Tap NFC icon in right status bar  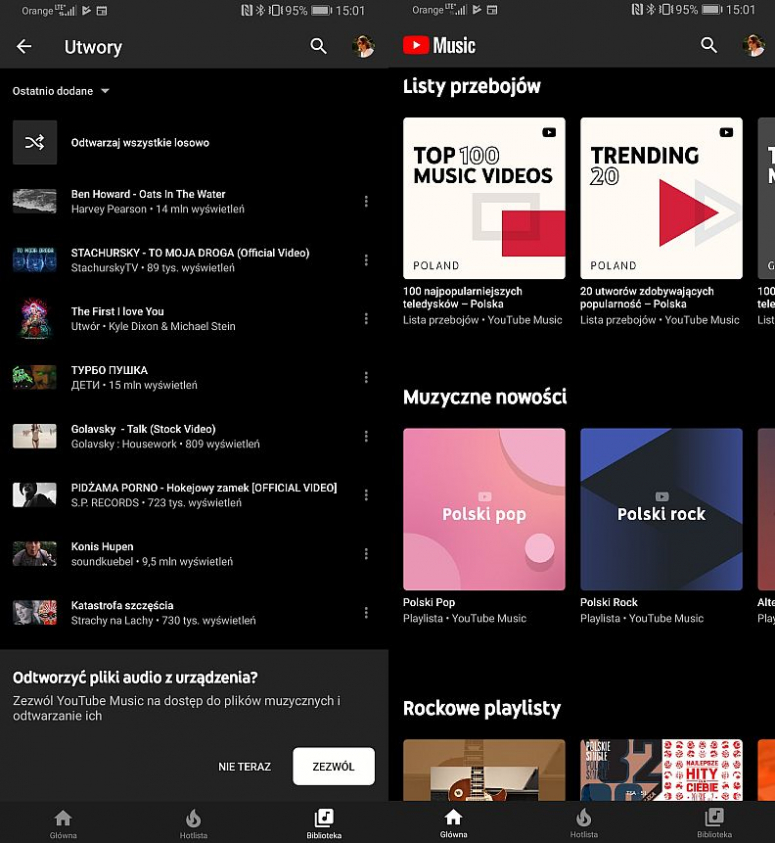coord(637,10)
